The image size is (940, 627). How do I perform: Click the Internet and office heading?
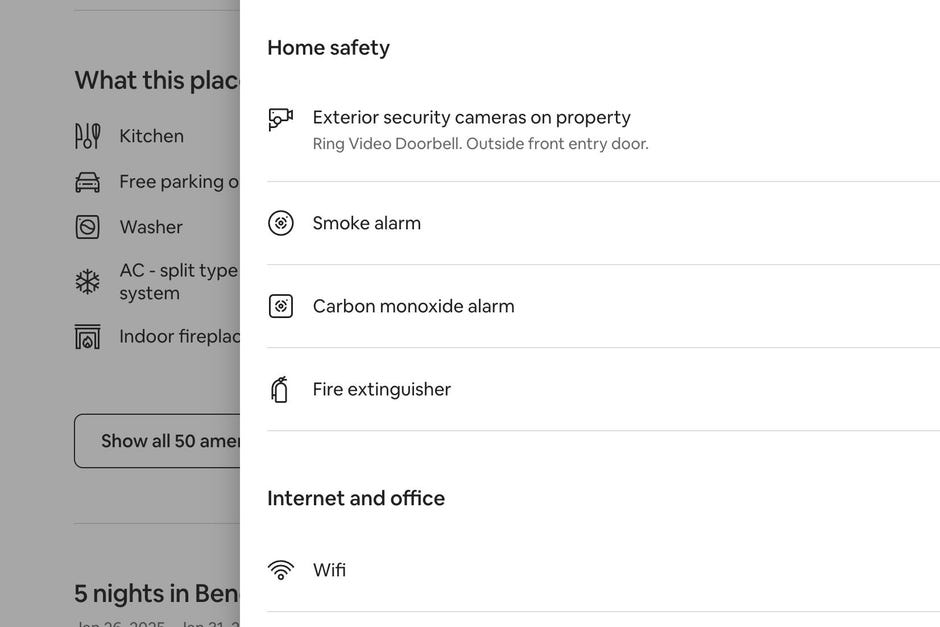tap(356, 498)
